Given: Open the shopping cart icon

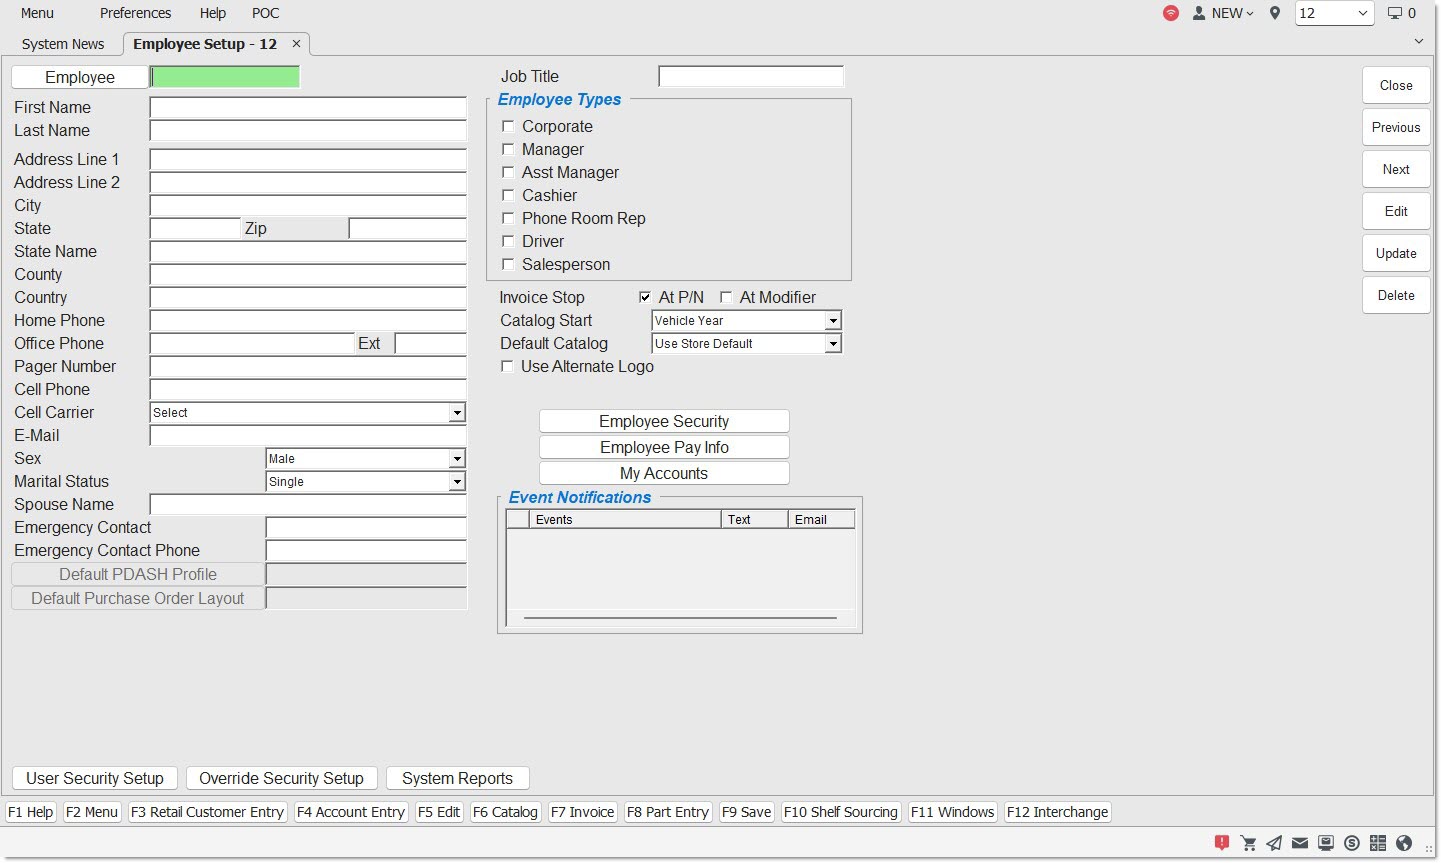Looking at the screenshot, I should (1248, 843).
